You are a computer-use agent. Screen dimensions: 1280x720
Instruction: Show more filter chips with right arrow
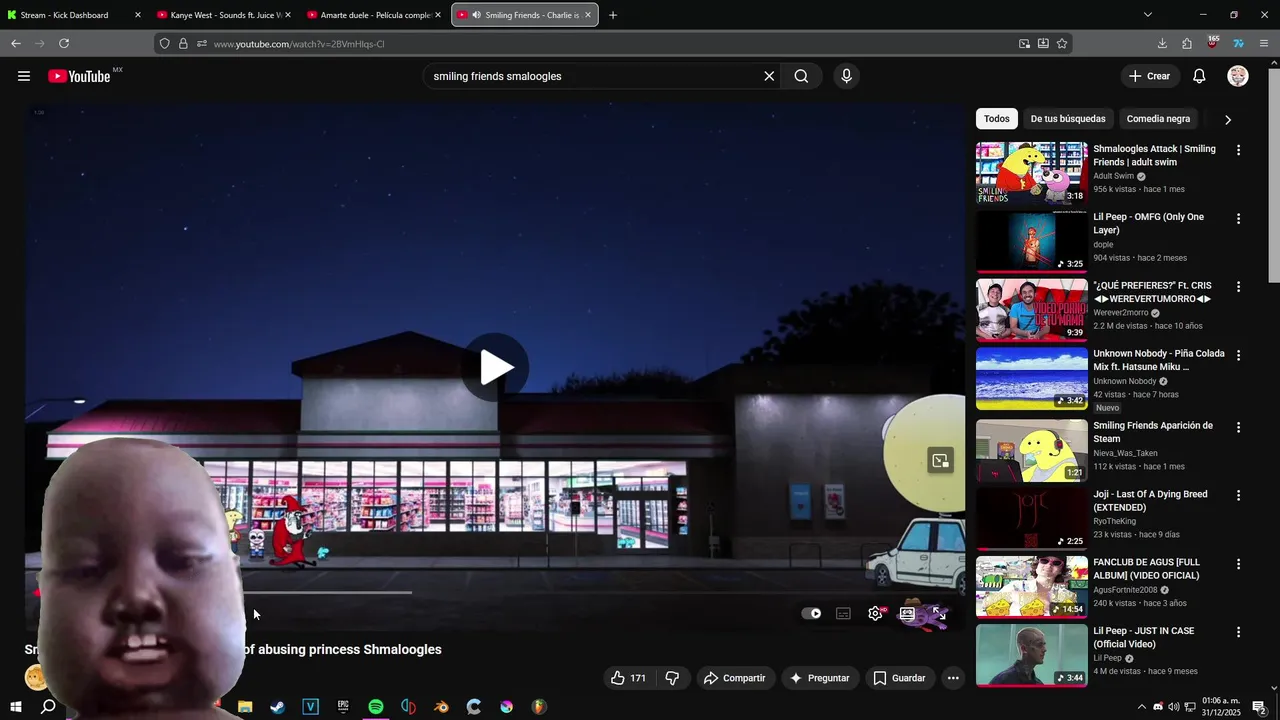point(1228,119)
